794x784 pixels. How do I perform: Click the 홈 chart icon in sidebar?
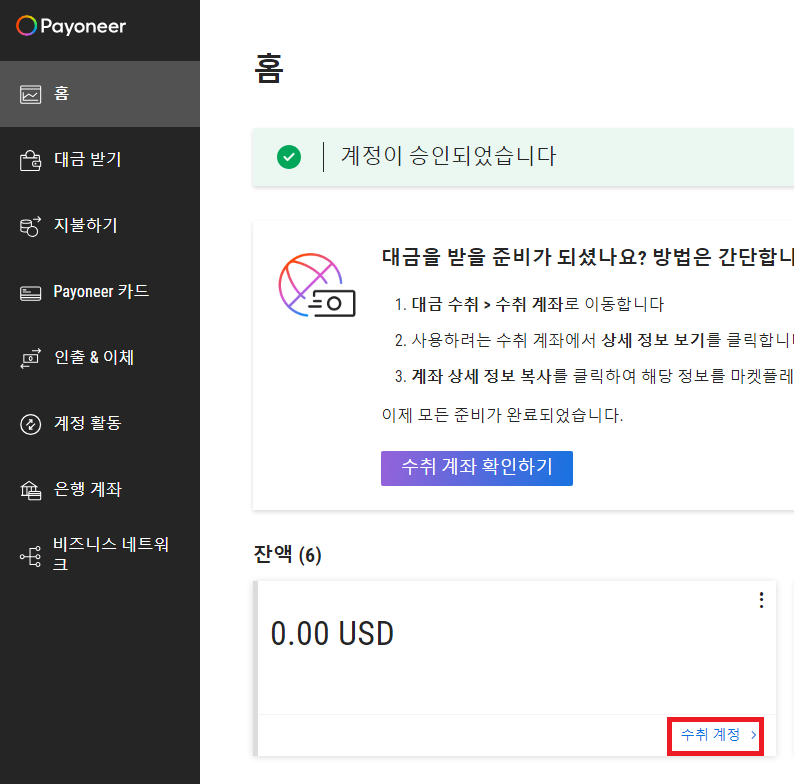tap(30, 94)
